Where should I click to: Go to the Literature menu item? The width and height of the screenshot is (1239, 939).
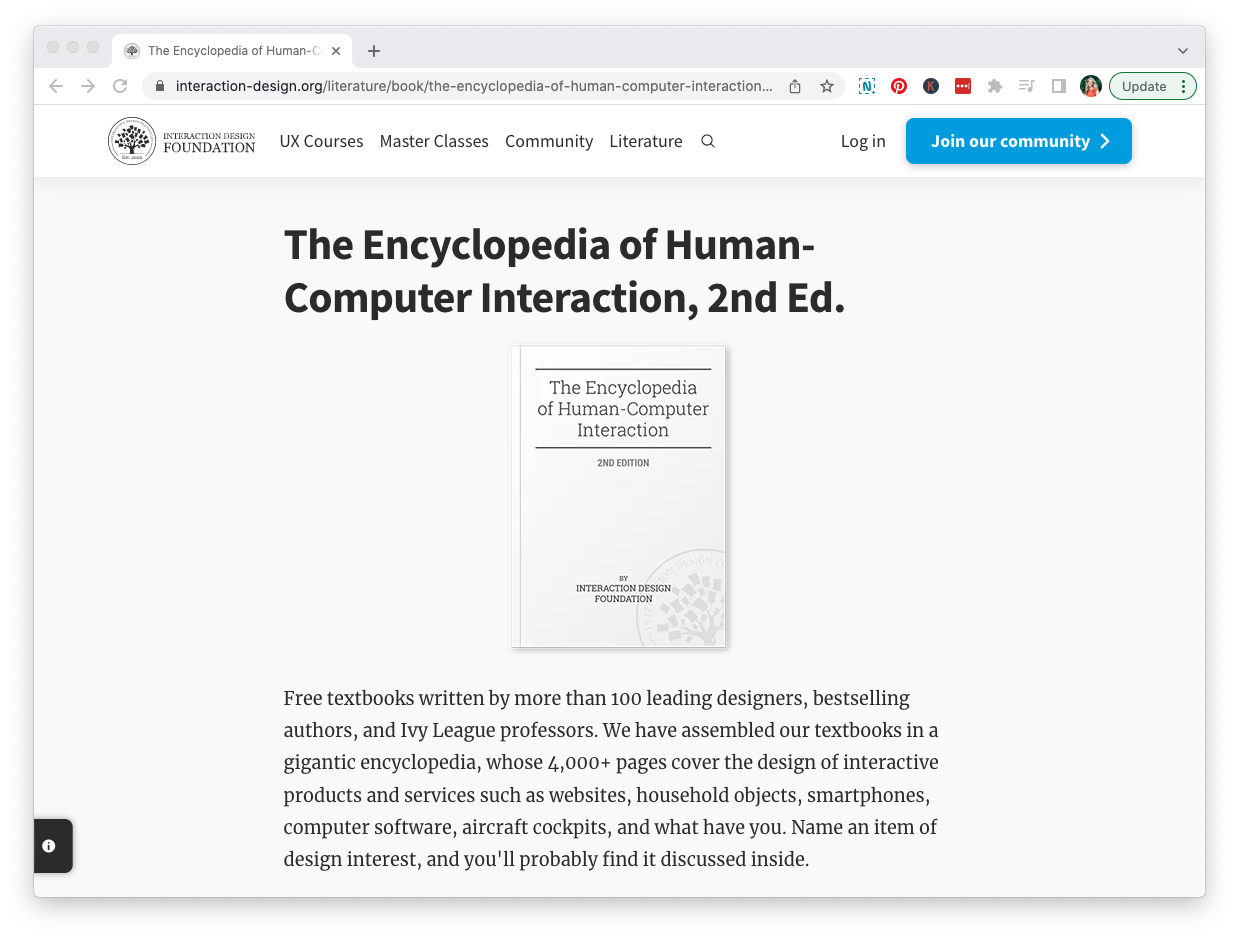click(x=645, y=141)
